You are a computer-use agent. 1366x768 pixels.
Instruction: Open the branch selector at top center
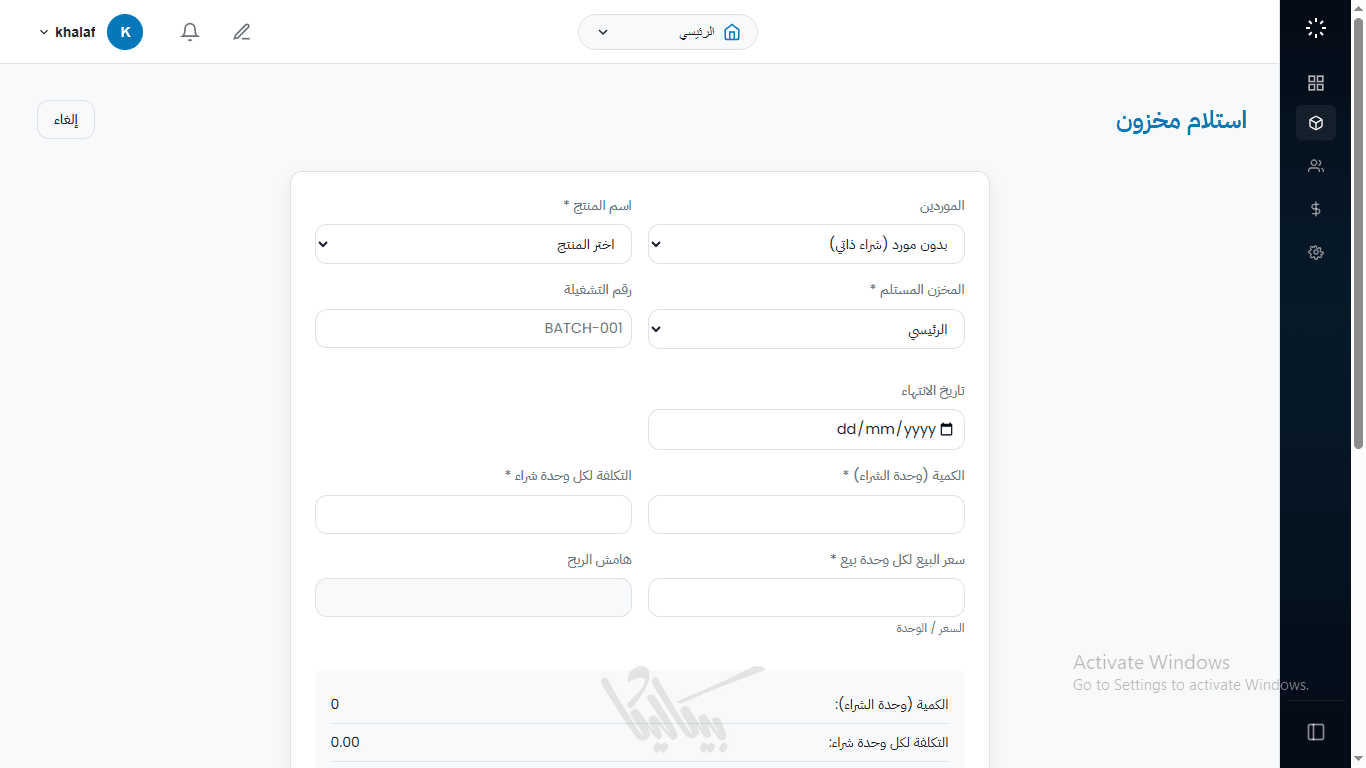pyautogui.click(x=667, y=32)
